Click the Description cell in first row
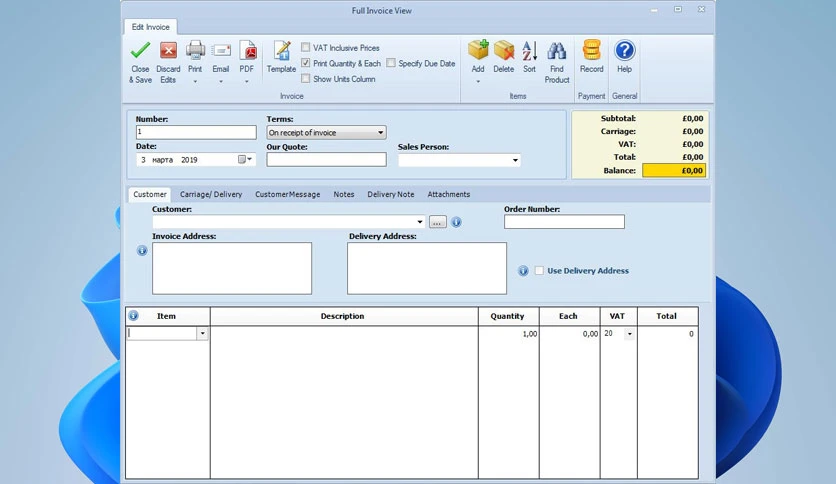This screenshot has width=836, height=484. pos(344,334)
